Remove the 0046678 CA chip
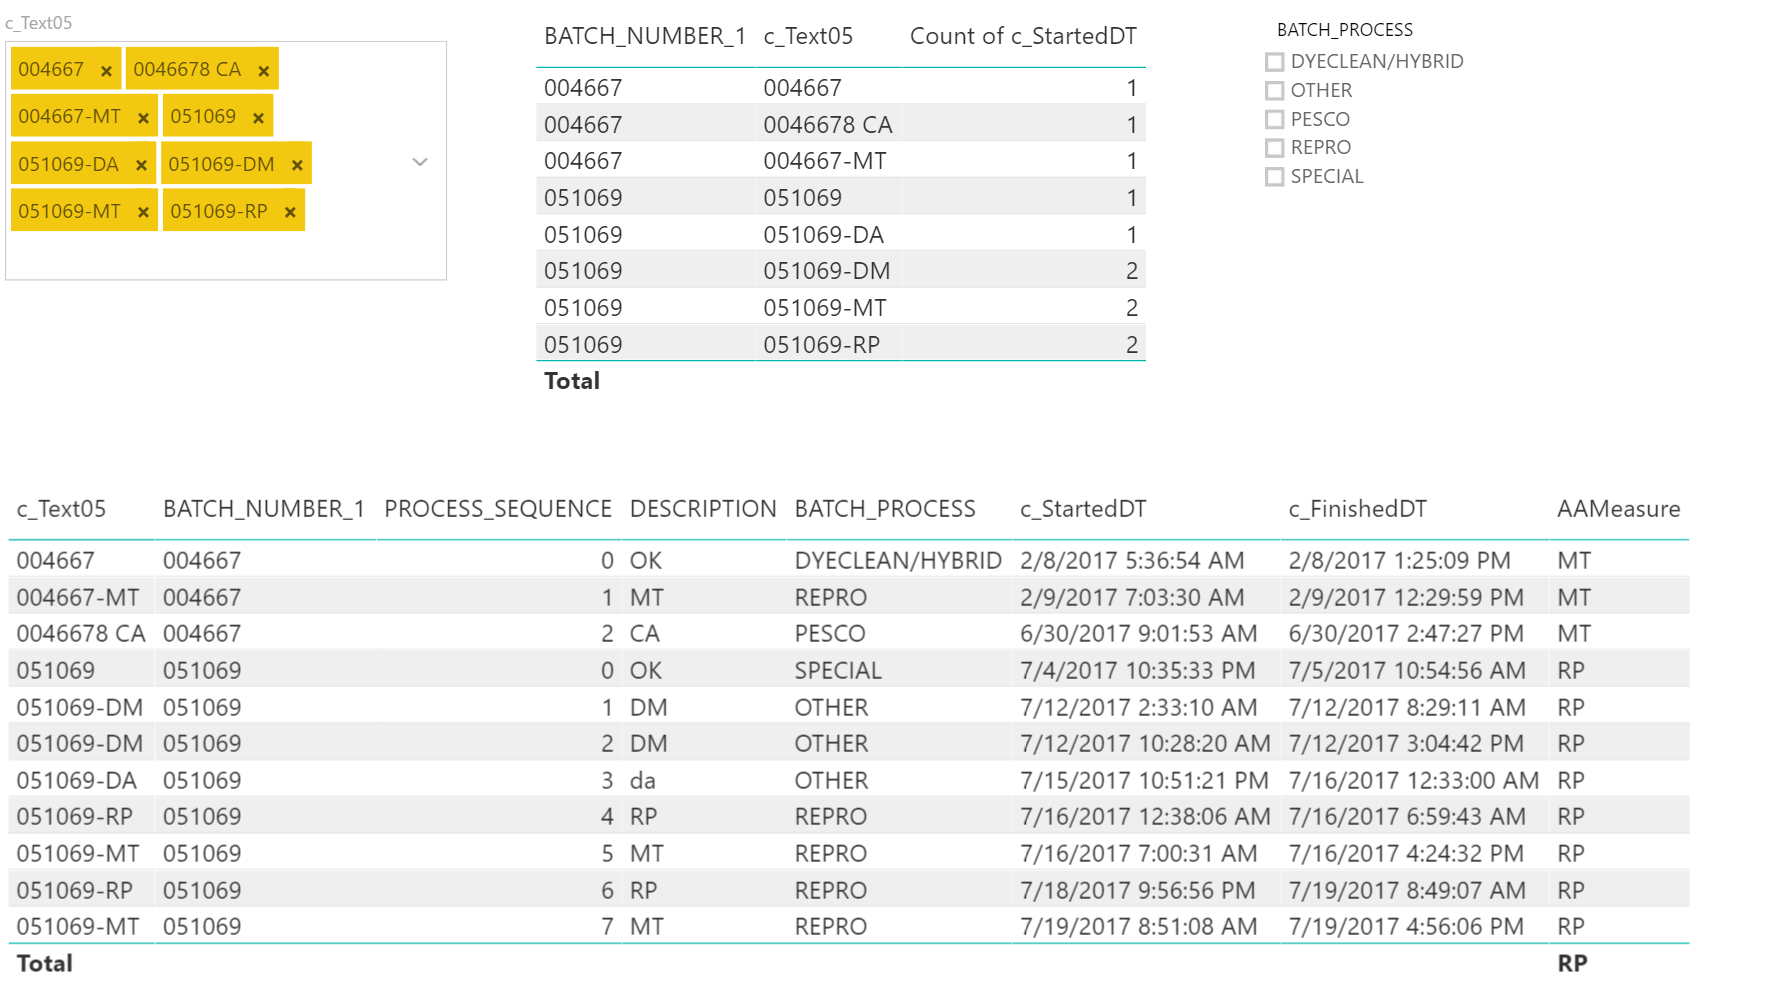The height and width of the screenshot is (999, 1765). click(x=264, y=71)
